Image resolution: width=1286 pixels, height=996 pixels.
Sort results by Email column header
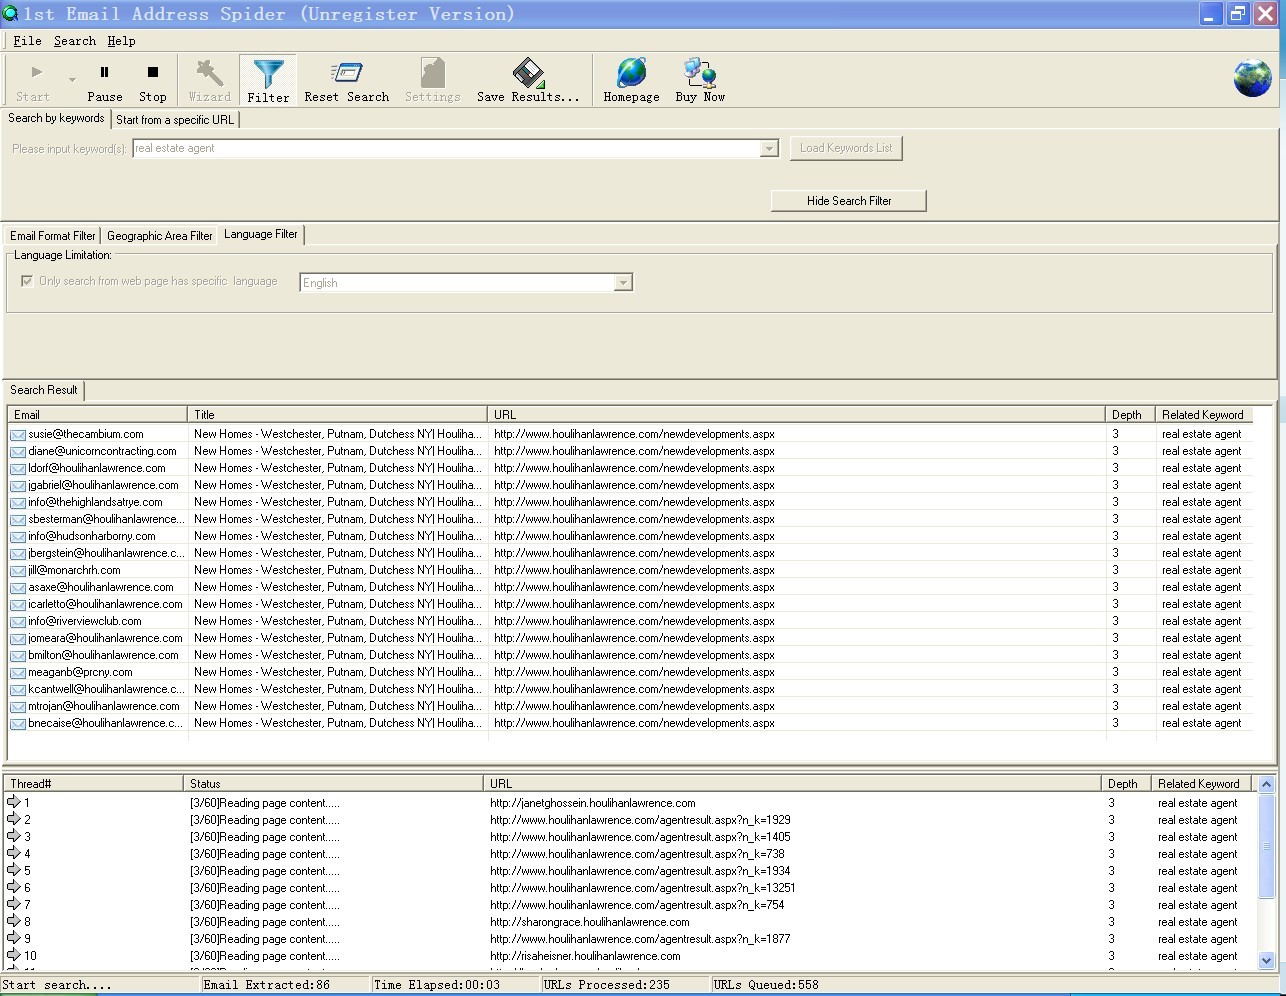pos(96,415)
